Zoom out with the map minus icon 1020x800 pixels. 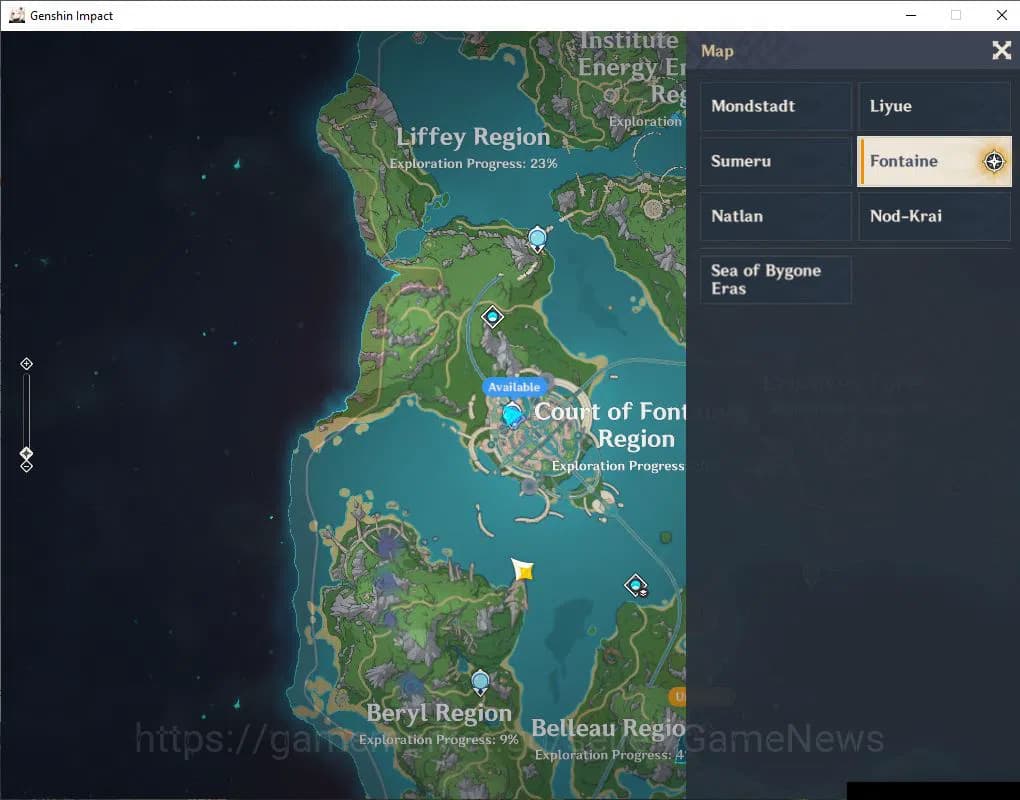[26, 466]
